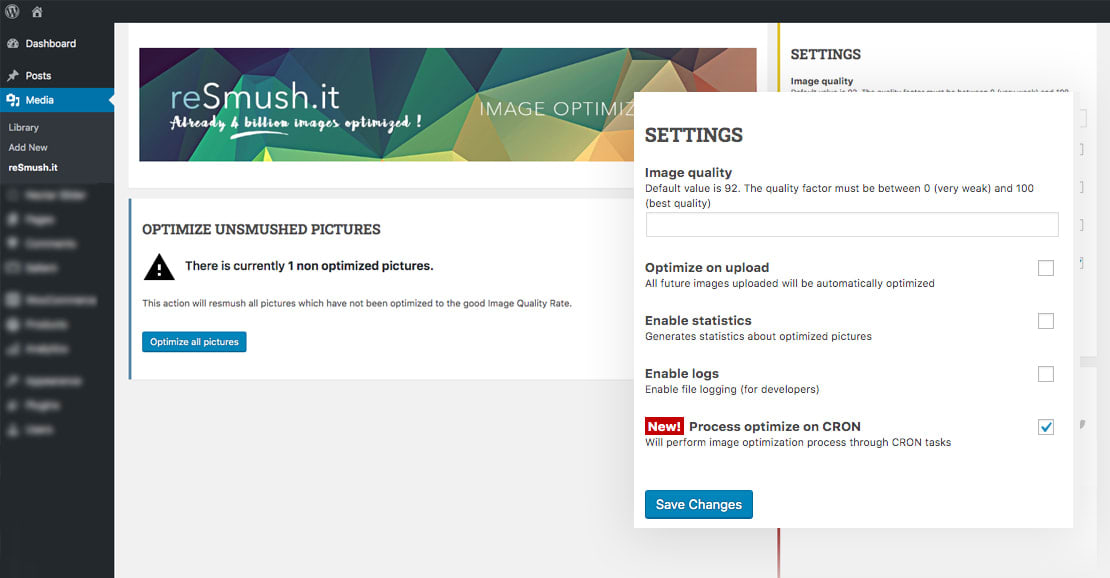This screenshot has height=578, width=1110.
Task: Go to Media Library submenu
Action: (23, 128)
